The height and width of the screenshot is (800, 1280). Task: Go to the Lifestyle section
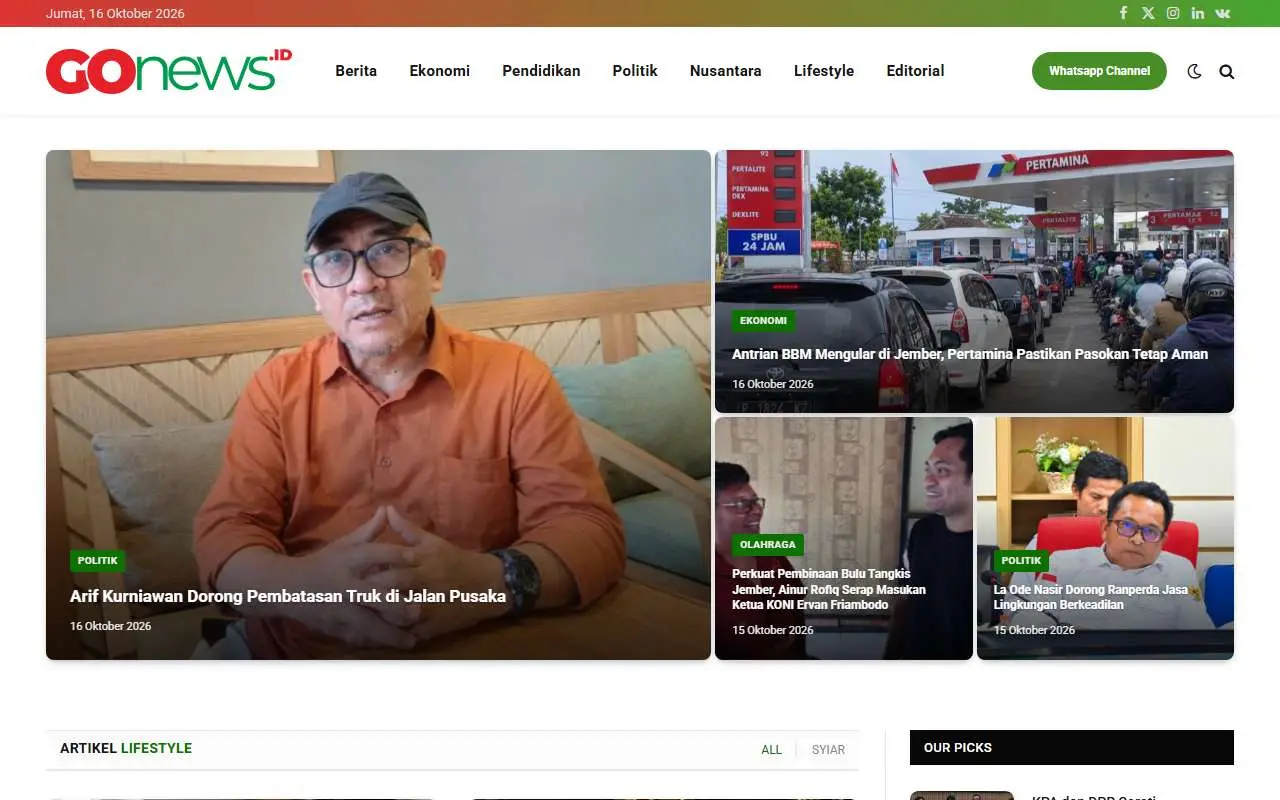824,71
